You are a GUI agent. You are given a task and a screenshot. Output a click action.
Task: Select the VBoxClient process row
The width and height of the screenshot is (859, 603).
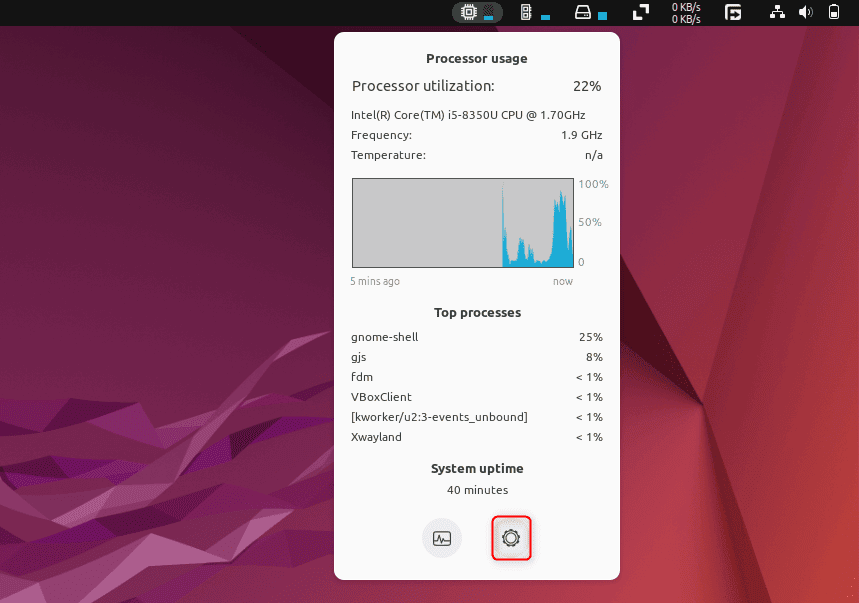click(477, 397)
